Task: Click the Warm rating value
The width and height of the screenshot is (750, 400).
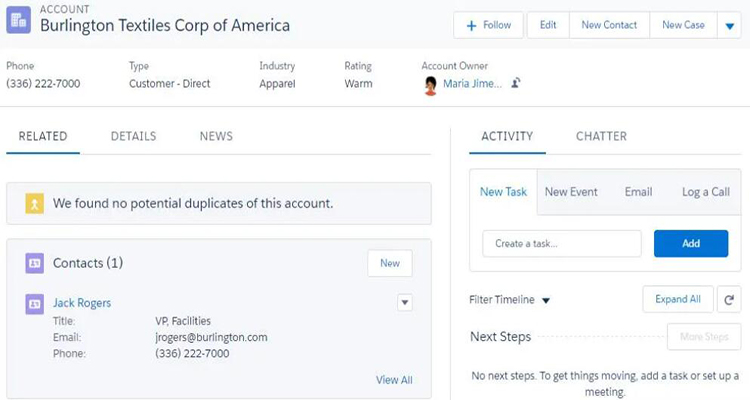Action: pyautogui.click(x=358, y=84)
